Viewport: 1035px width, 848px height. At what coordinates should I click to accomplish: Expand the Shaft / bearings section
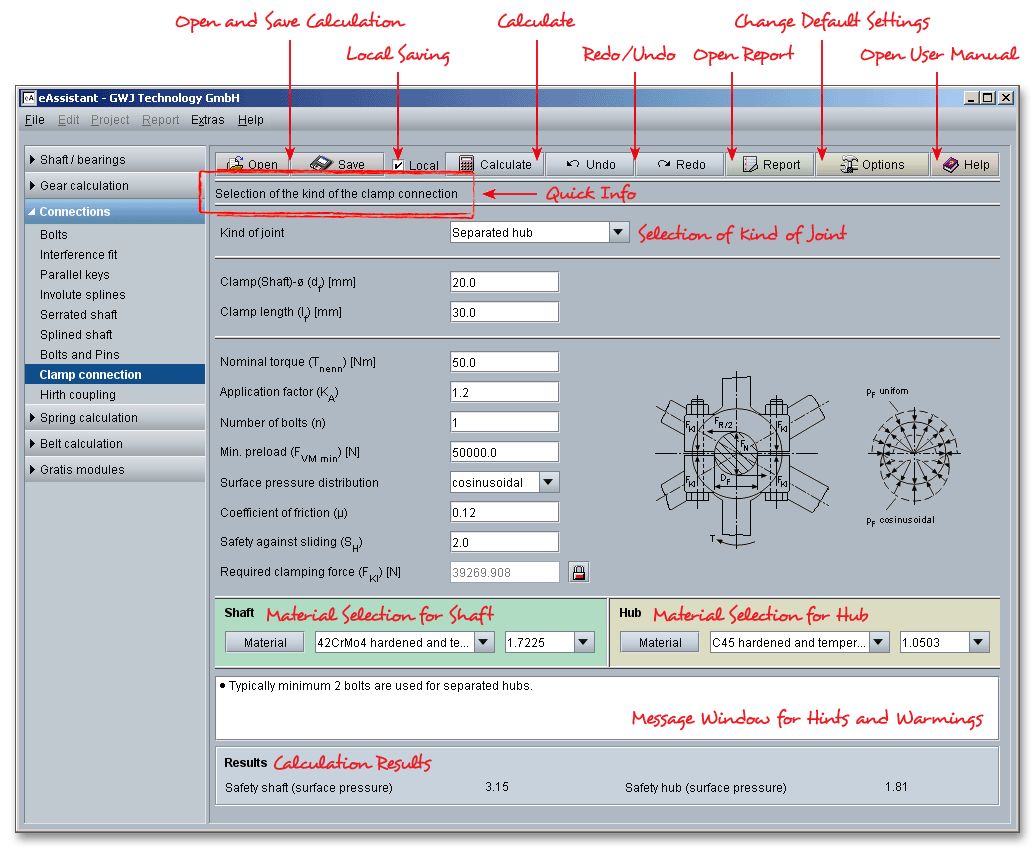83,160
